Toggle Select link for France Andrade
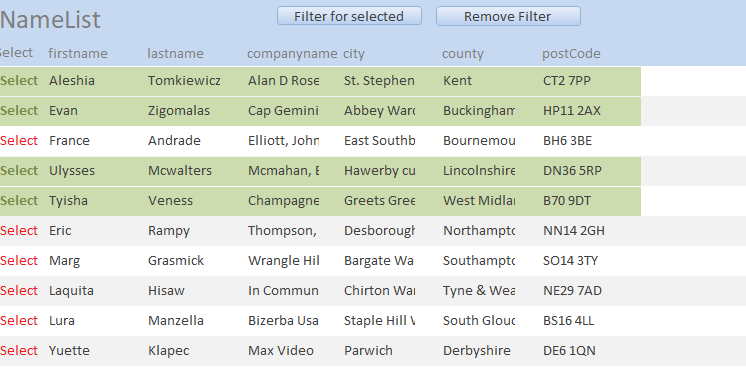Image resolution: width=746 pixels, height=368 pixels. [19, 141]
